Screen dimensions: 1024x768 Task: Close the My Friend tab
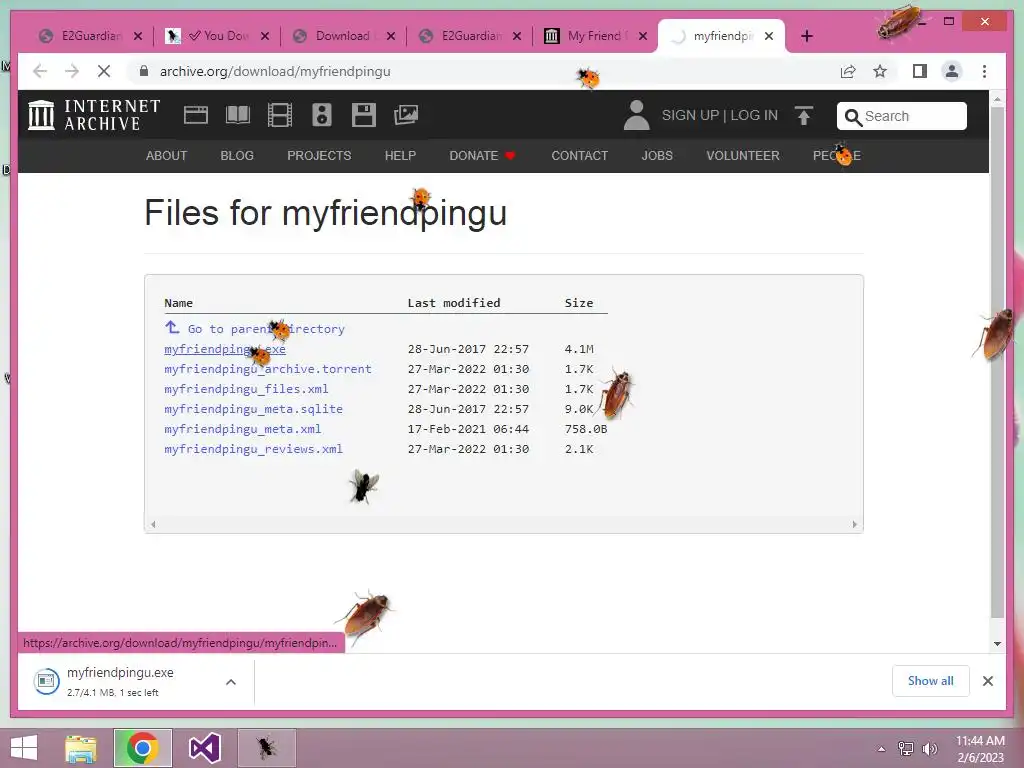(643, 36)
